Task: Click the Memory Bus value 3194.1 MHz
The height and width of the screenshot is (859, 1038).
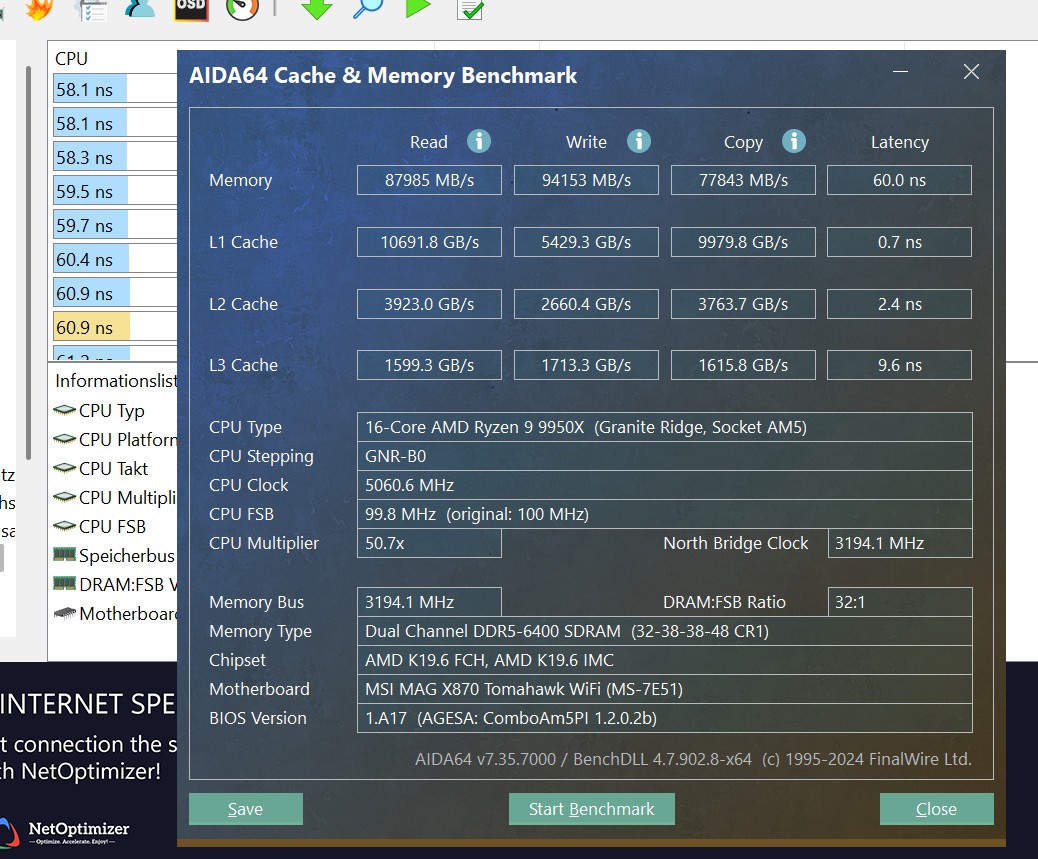Action: pyautogui.click(x=429, y=602)
